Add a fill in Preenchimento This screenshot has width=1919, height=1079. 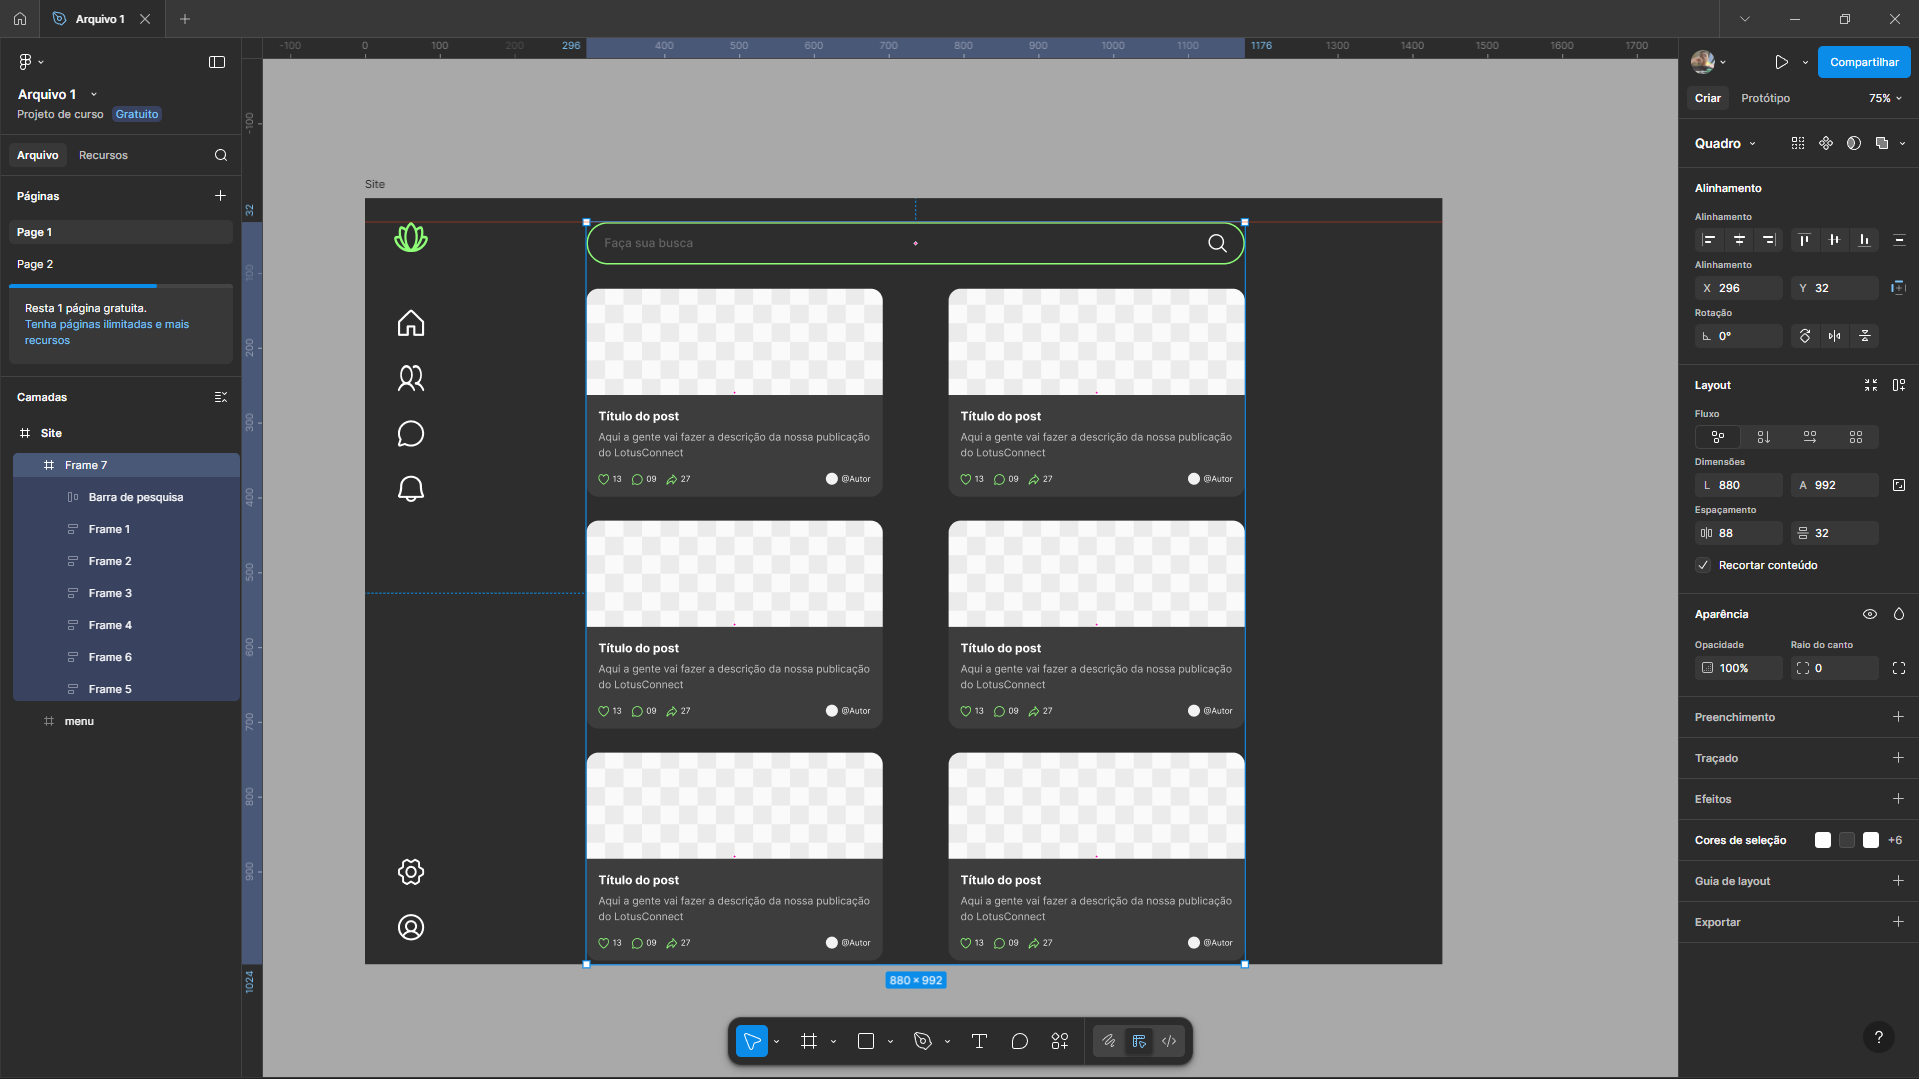point(1898,717)
